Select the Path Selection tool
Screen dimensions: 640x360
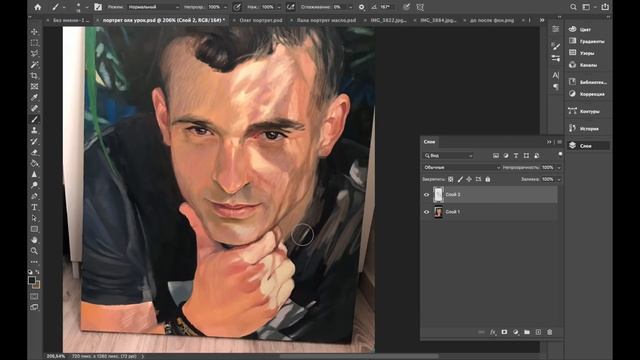point(34,218)
